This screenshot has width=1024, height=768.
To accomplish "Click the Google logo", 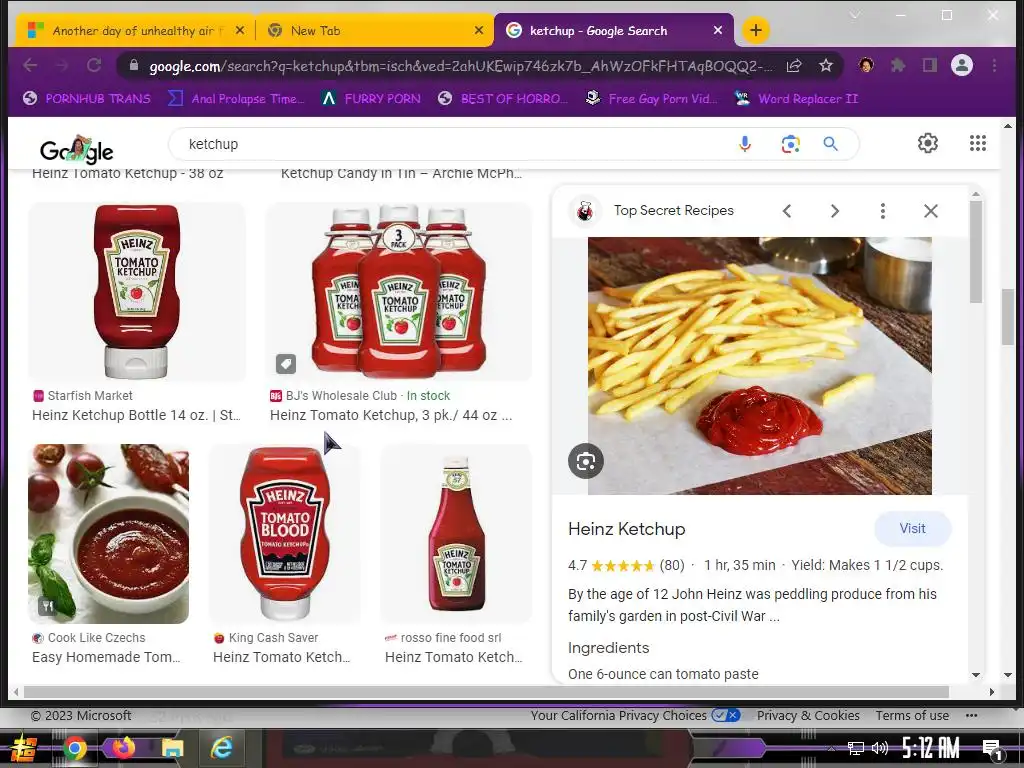I will click(x=76, y=150).
